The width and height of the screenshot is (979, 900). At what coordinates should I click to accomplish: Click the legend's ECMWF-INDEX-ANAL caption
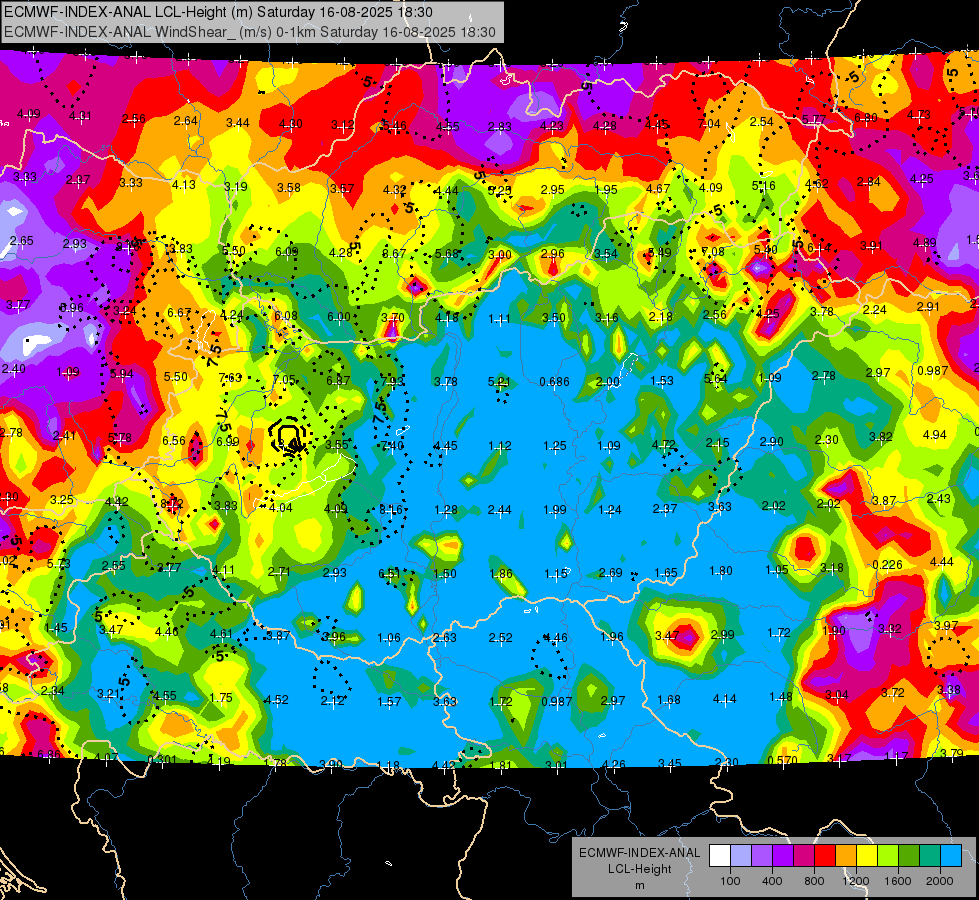[639, 853]
